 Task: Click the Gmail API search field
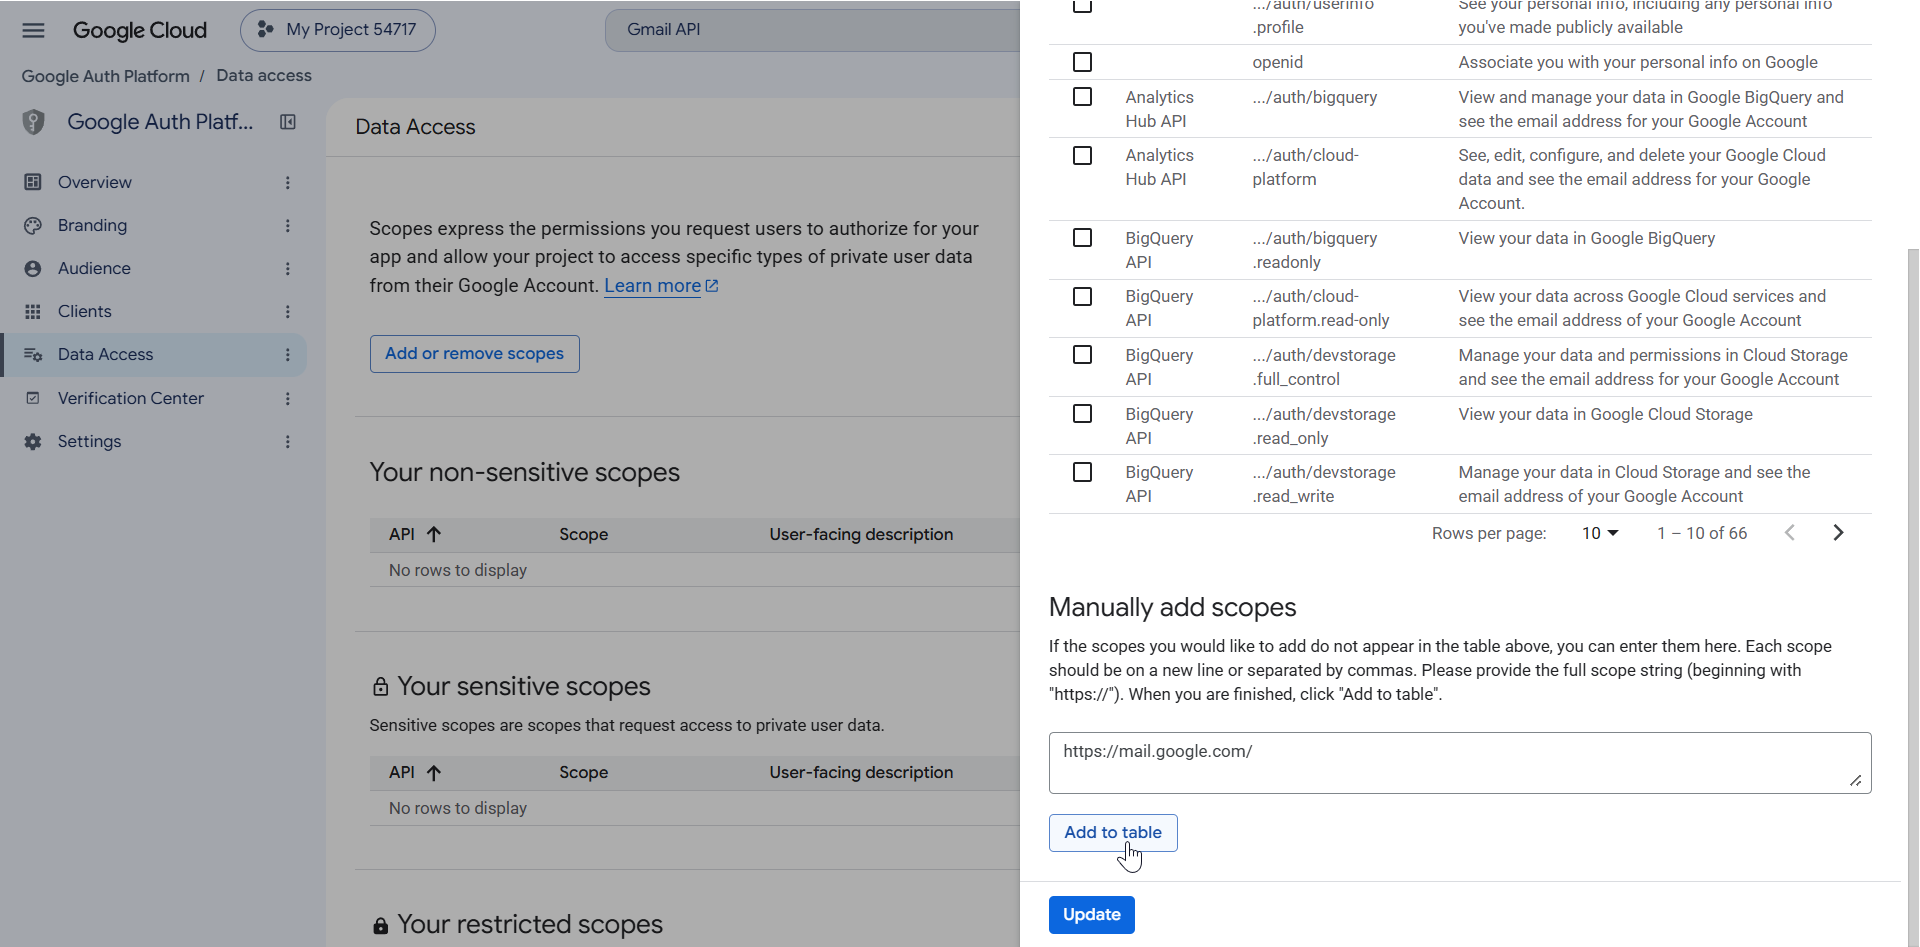[812, 30]
